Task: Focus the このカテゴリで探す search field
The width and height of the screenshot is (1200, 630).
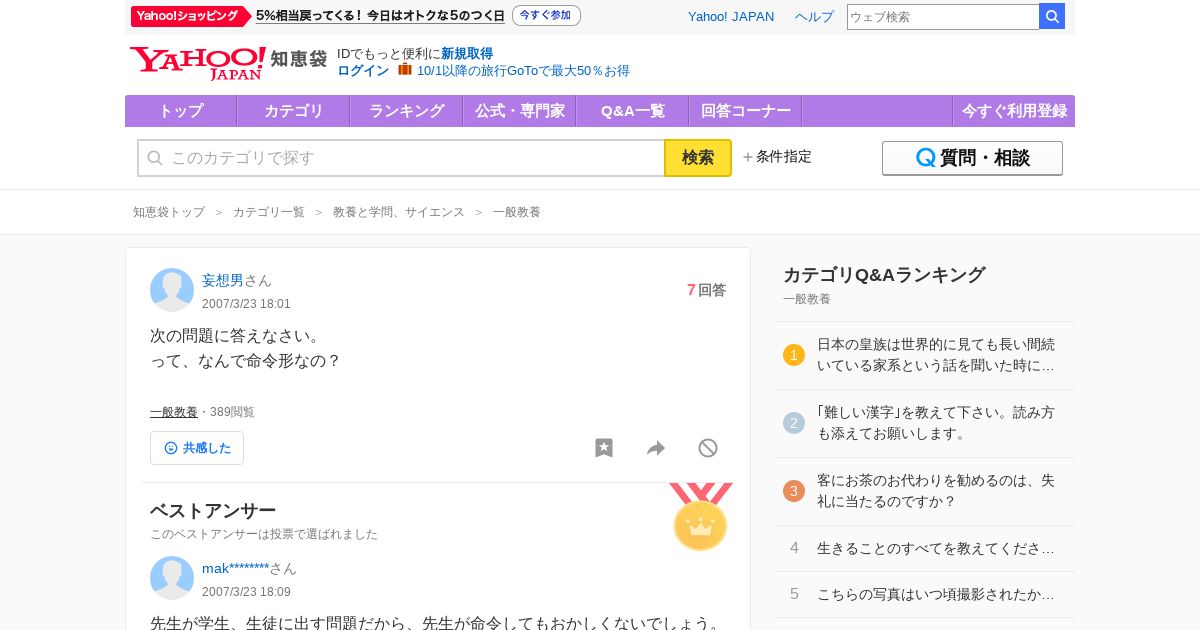Action: click(401, 158)
